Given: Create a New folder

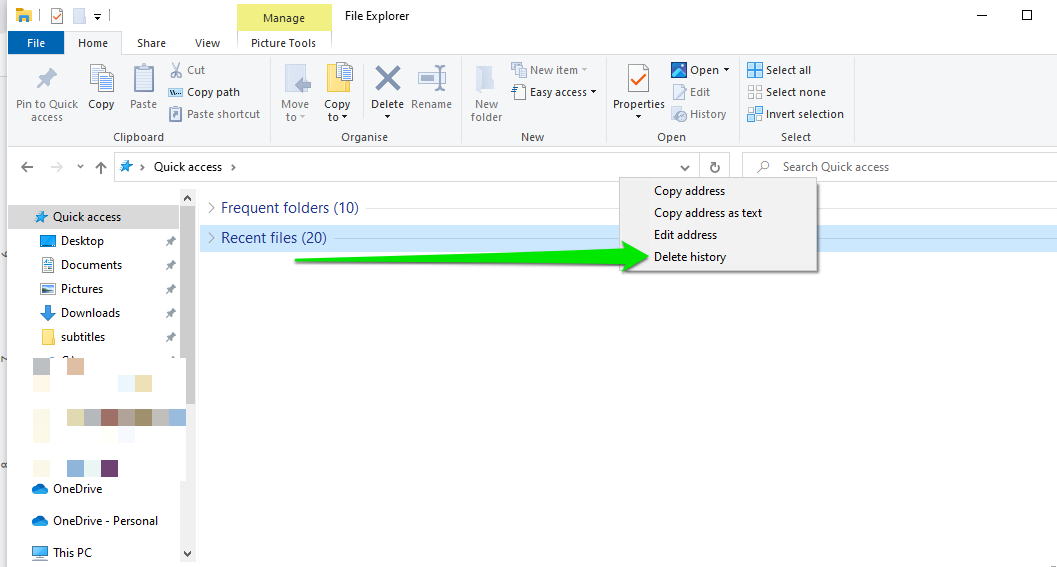Looking at the screenshot, I should [x=486, y=93].
